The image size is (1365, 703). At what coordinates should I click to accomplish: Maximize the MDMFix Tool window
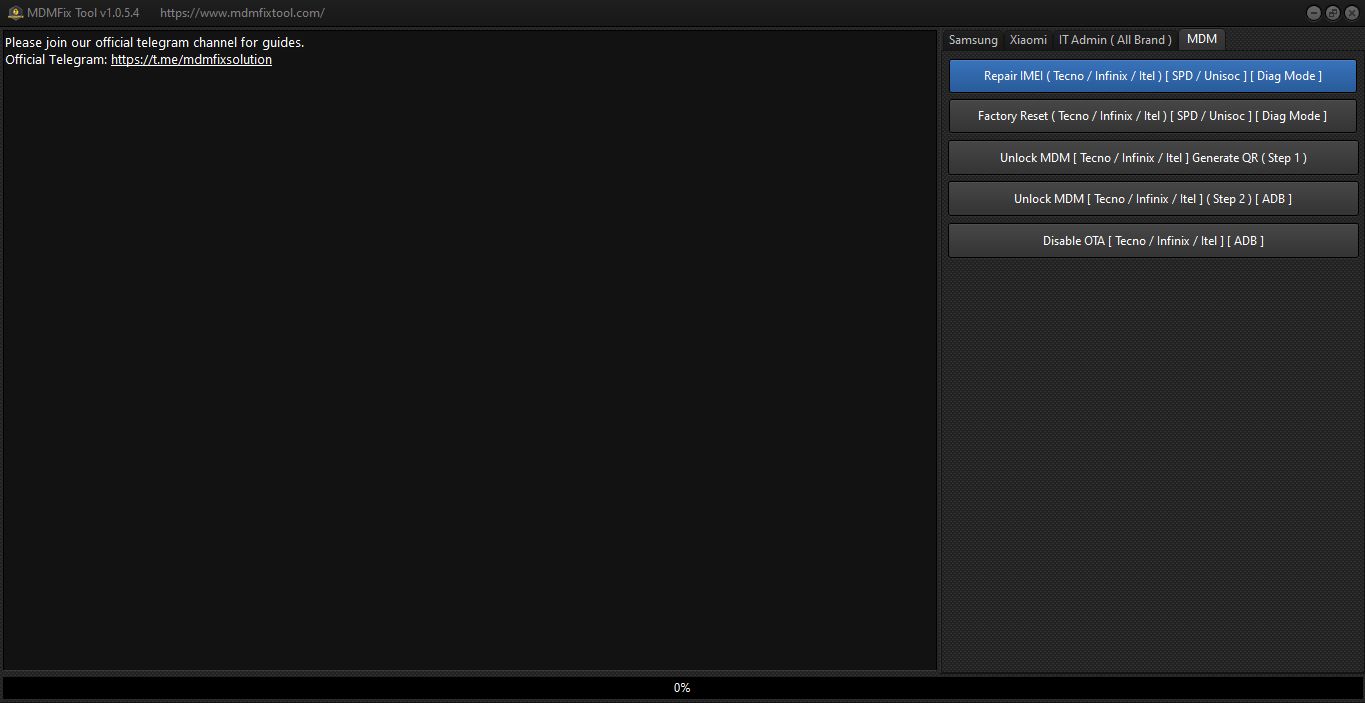(x=1332, y=13)
